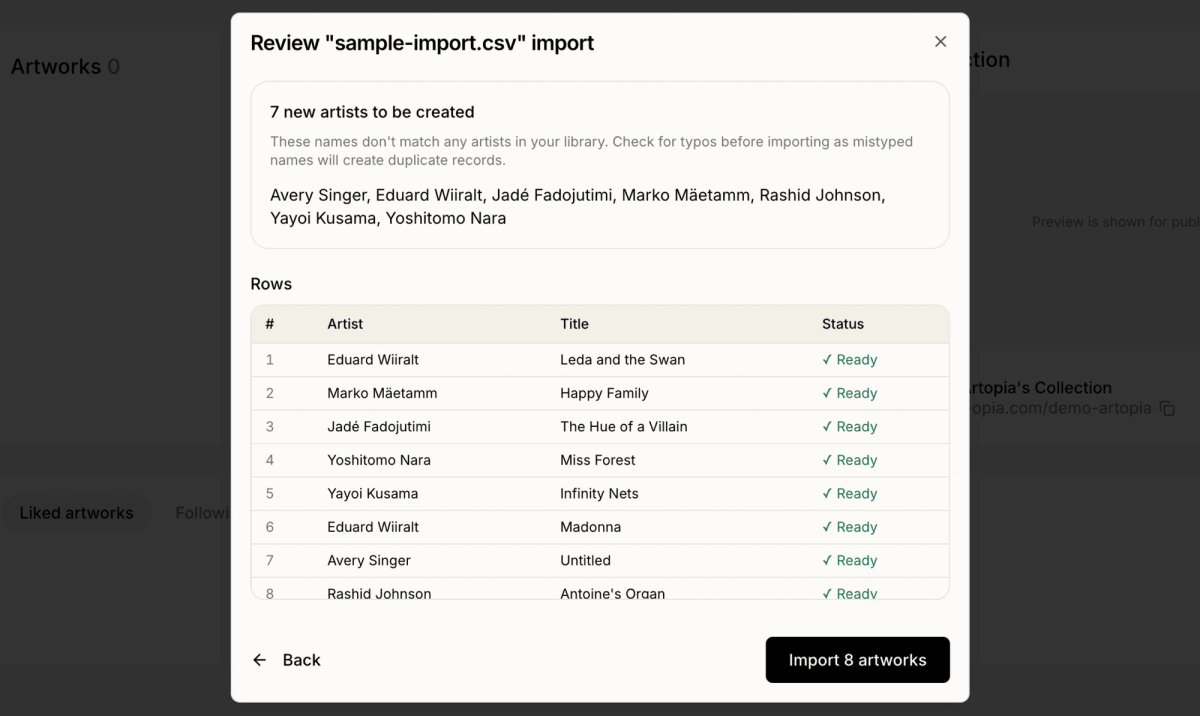Click the dialog title text
This screenshot has width=1200, height=716.
[x=422, y=43]
